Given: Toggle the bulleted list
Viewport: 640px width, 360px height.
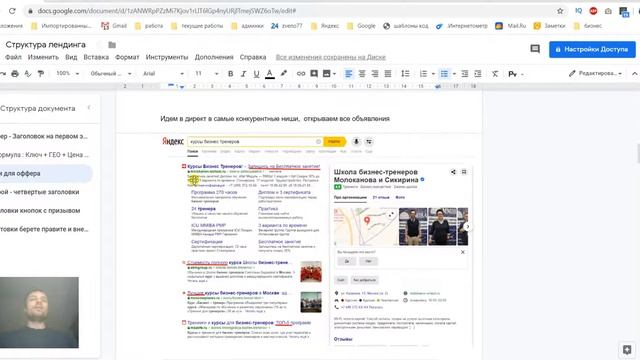Looking at the screenshot, I should pos(444,74).
